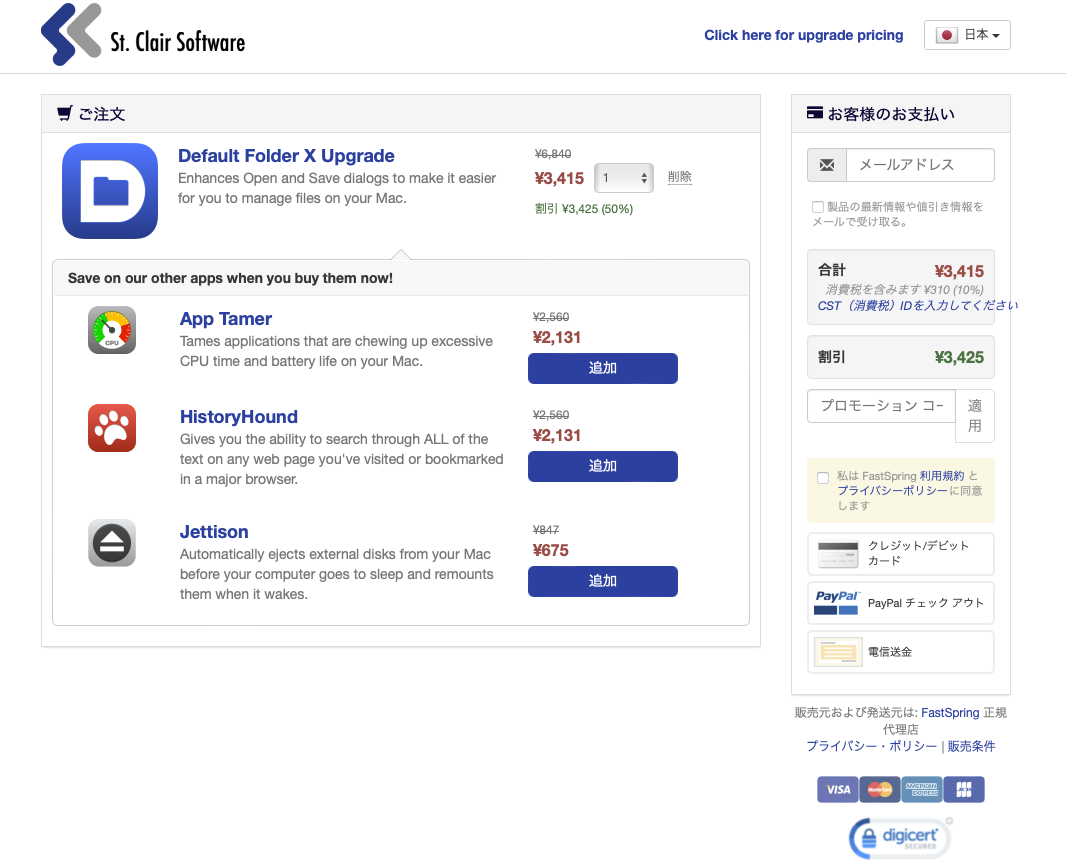Open the Jettison title link
The width and height of the screenshot is (1066, 868).
[x=214, y=532]
